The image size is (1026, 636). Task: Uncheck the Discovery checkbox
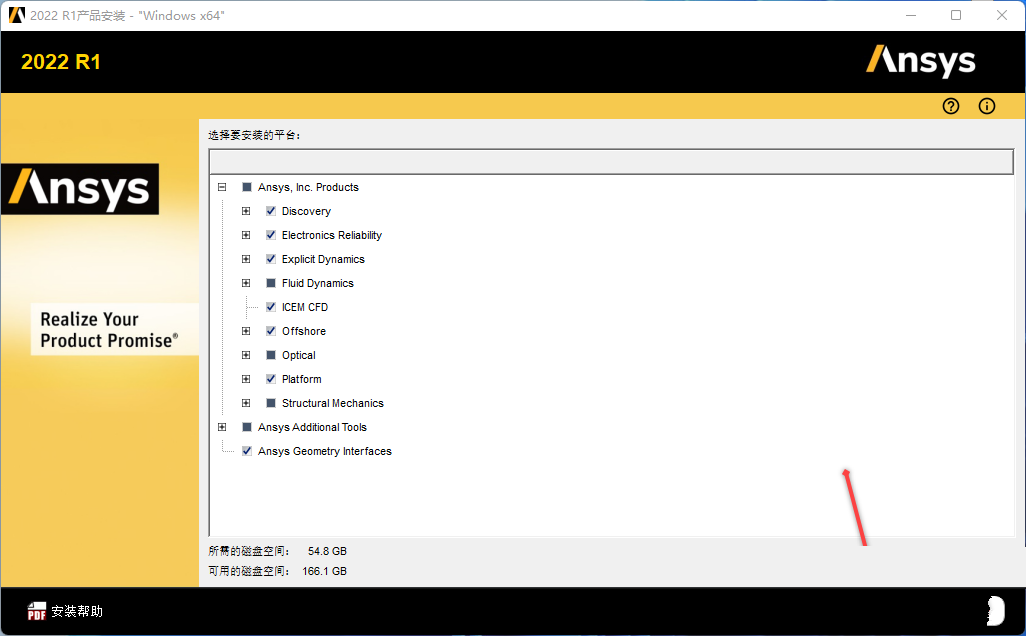271,211
